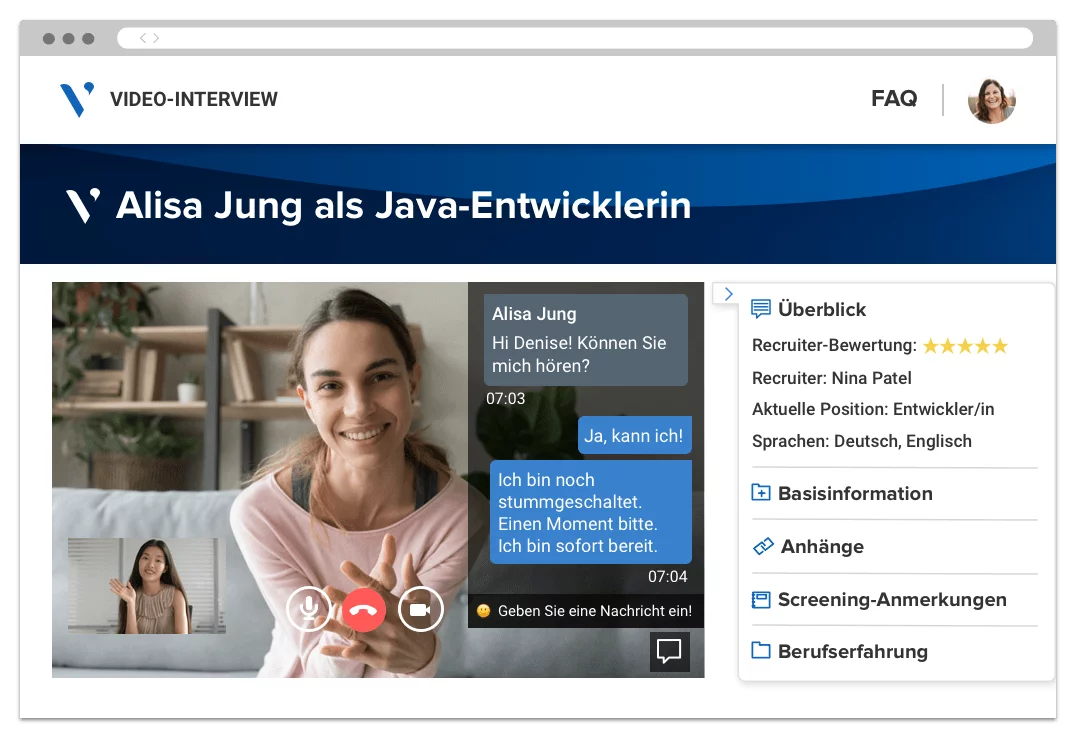Click the self-view video thumbnail
Image resolution: width=1076 pixels, height=738 pixels.
147,586
